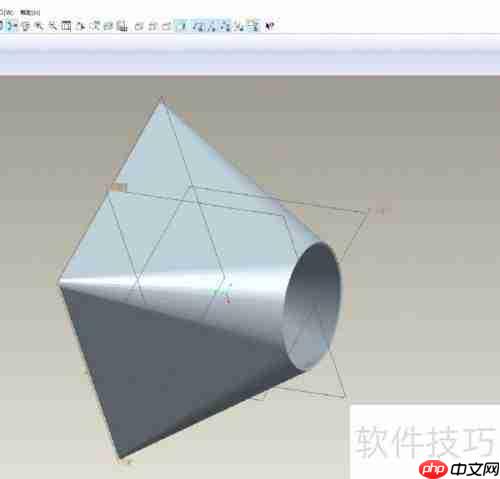Switch to wireframe display mode
Image resolution: width=500 pixels, height=479 pixels.
(x=139, y=26)
